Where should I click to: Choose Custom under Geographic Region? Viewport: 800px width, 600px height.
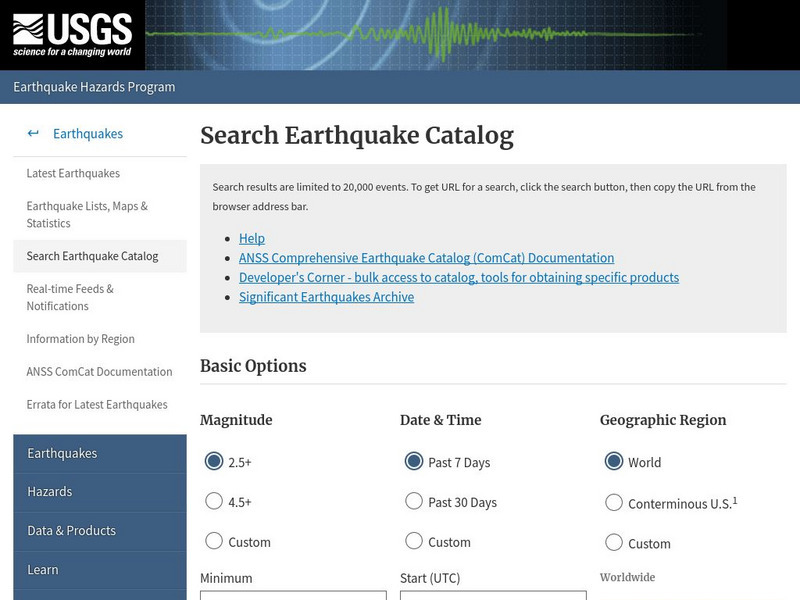tap(614, 543)
